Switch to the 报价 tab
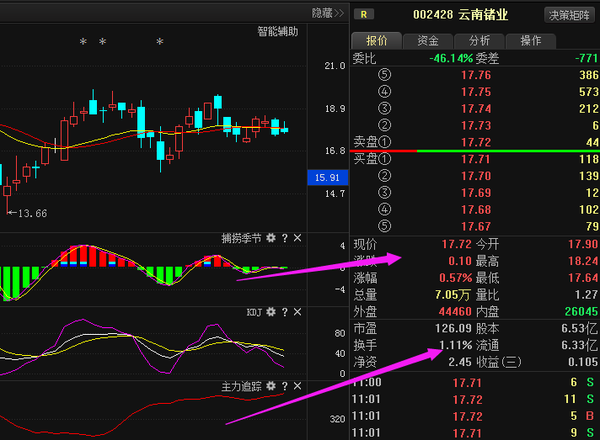The image size is (600, 440). tap(376, 40)
